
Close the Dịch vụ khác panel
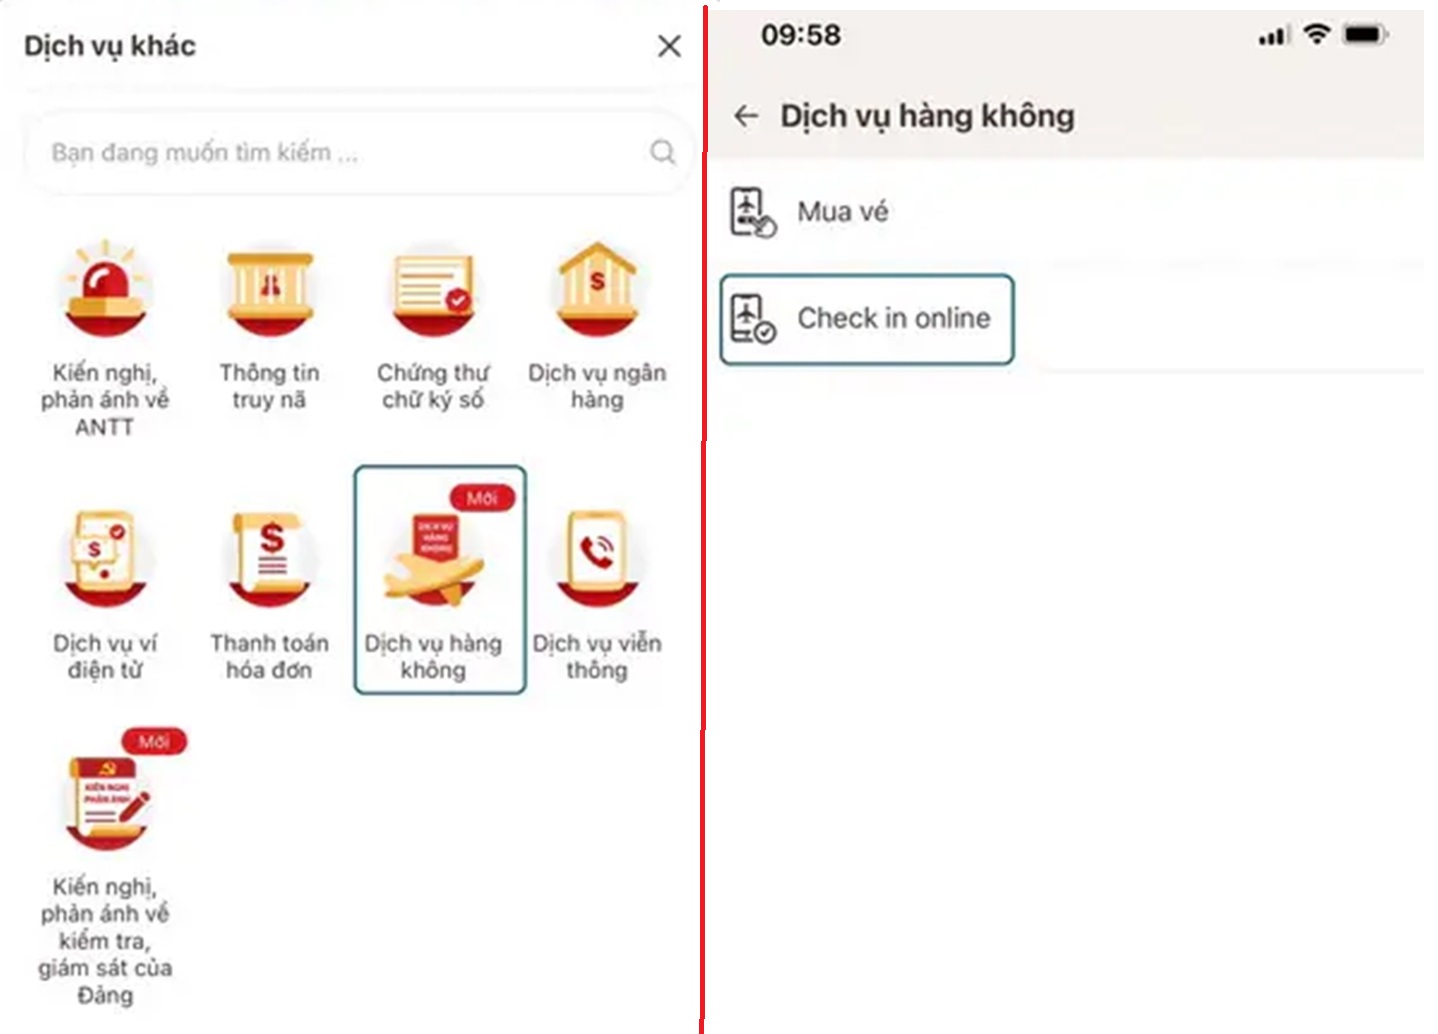tap(669, 46)
